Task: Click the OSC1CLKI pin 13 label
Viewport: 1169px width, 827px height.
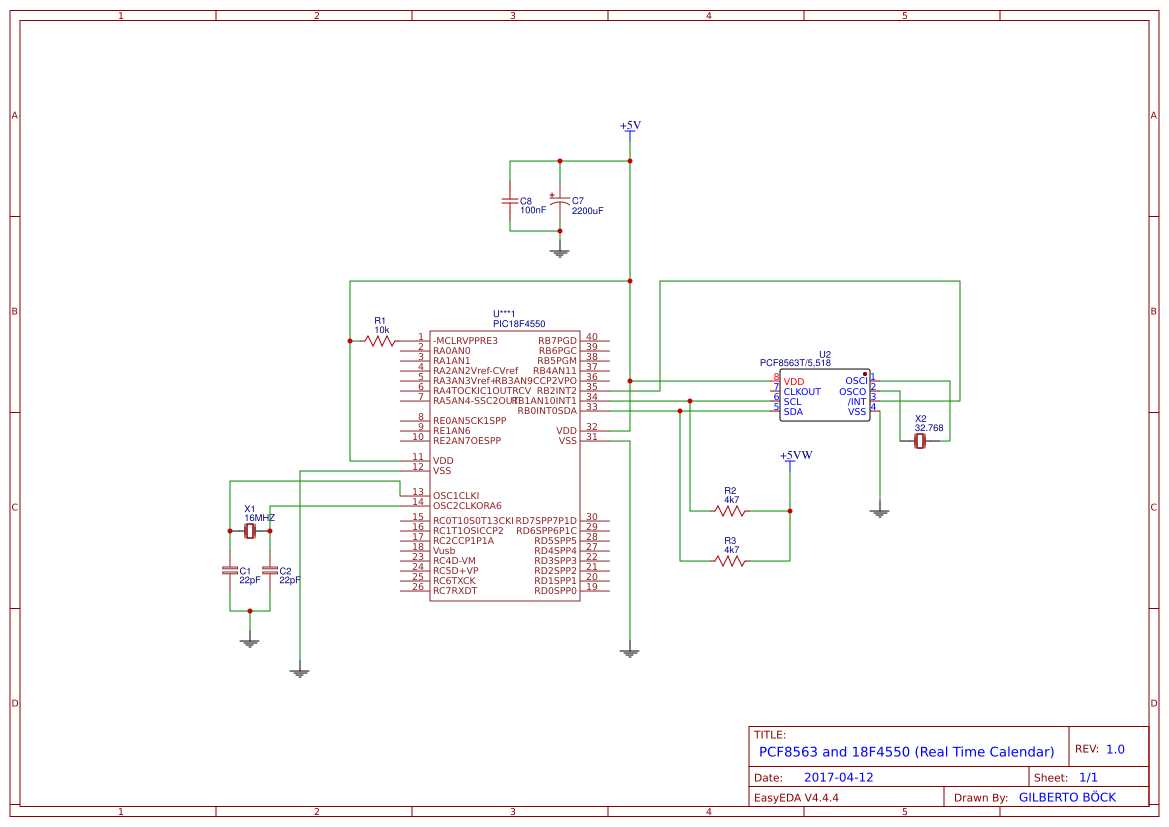Action: [456, 496]
